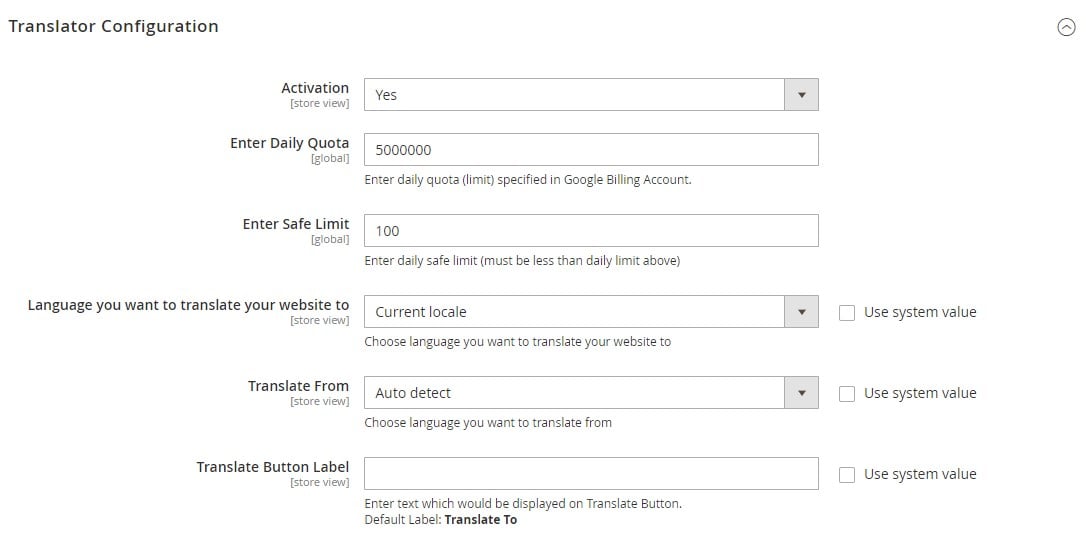Viewport: 1088px width, 538px height.
Task: Click the Translate Button Label caption
Action: click(273, 466)
